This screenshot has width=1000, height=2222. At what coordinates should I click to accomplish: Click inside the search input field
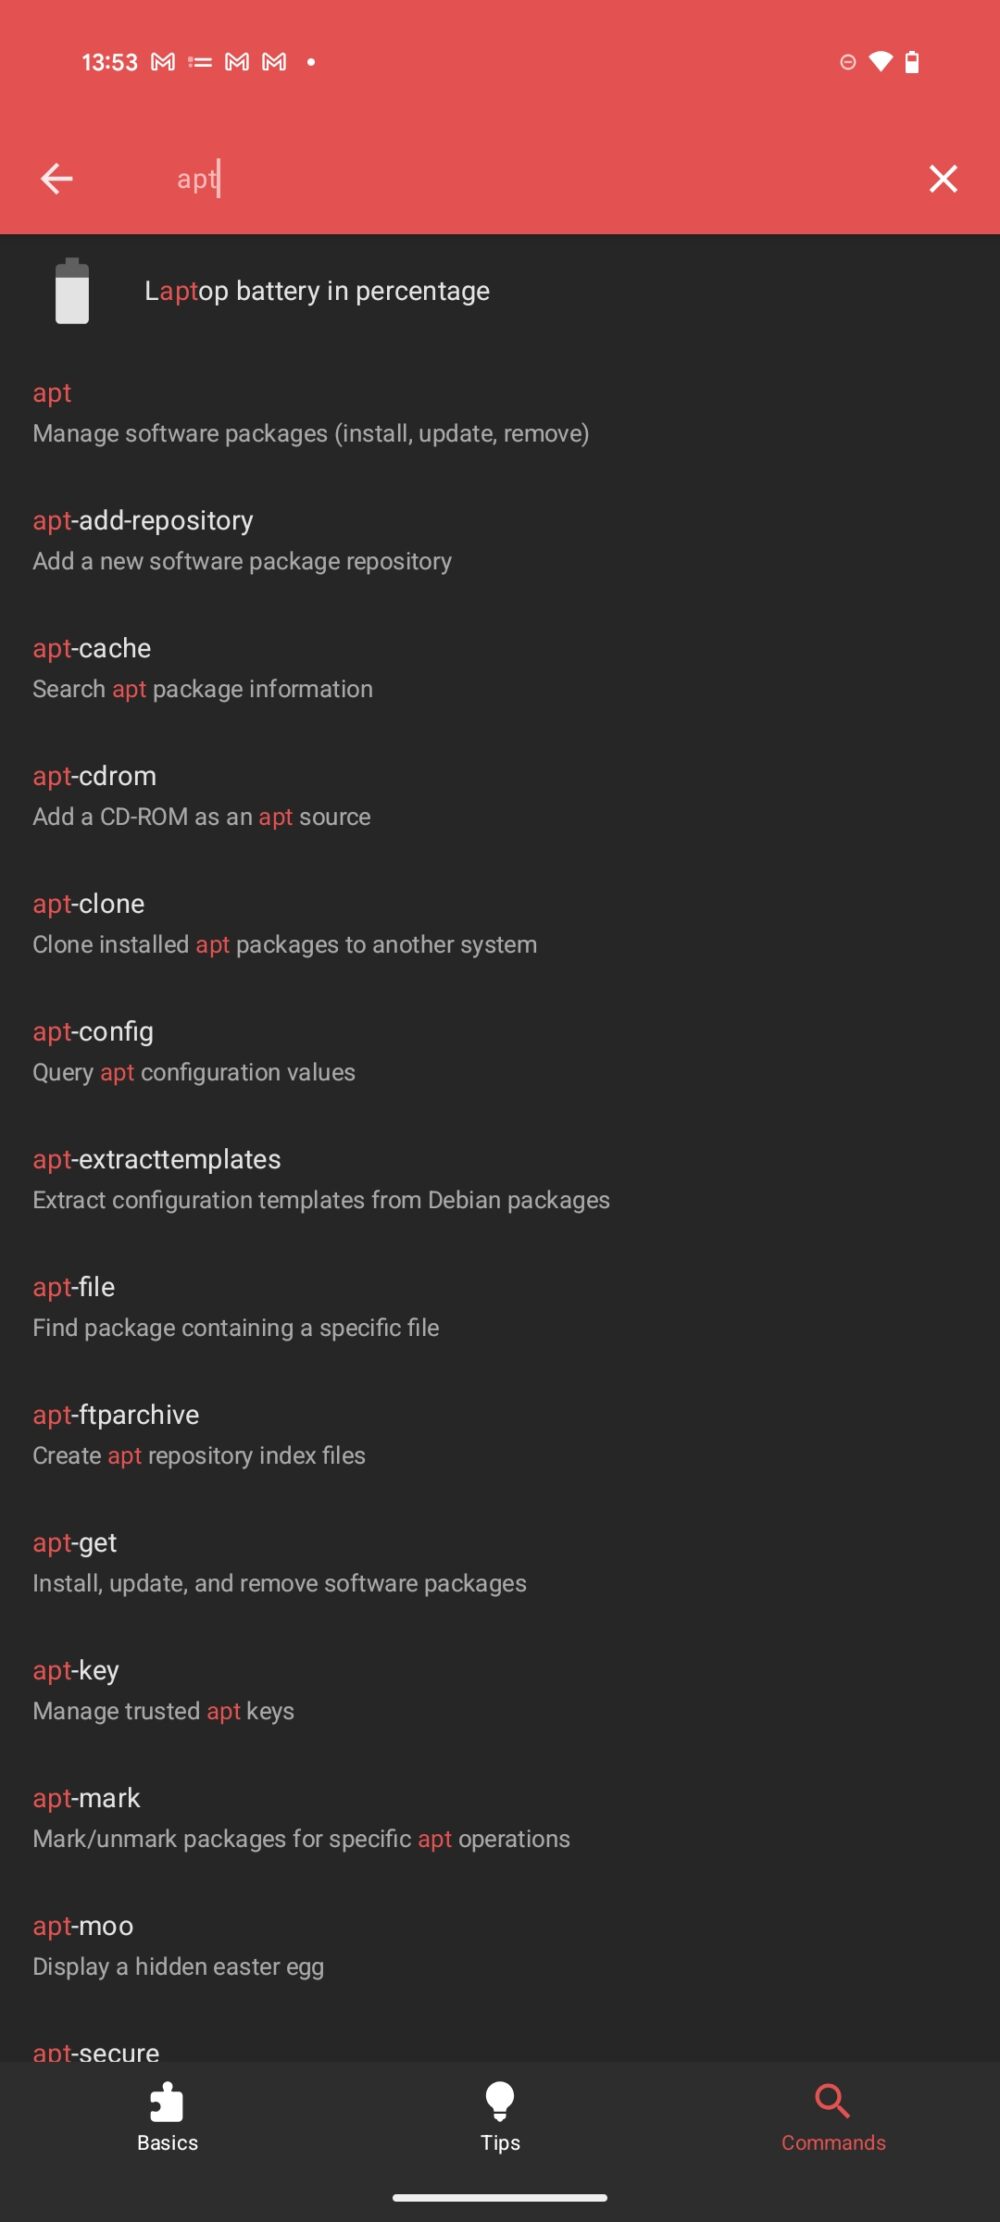[x=450, y=178]
